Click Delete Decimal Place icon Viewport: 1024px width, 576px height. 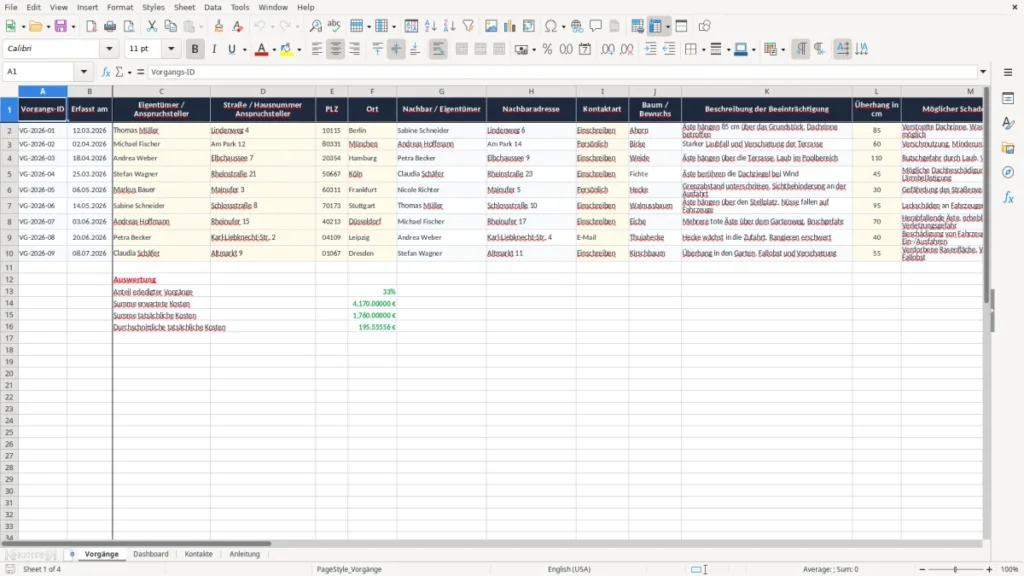pos(627,49)
